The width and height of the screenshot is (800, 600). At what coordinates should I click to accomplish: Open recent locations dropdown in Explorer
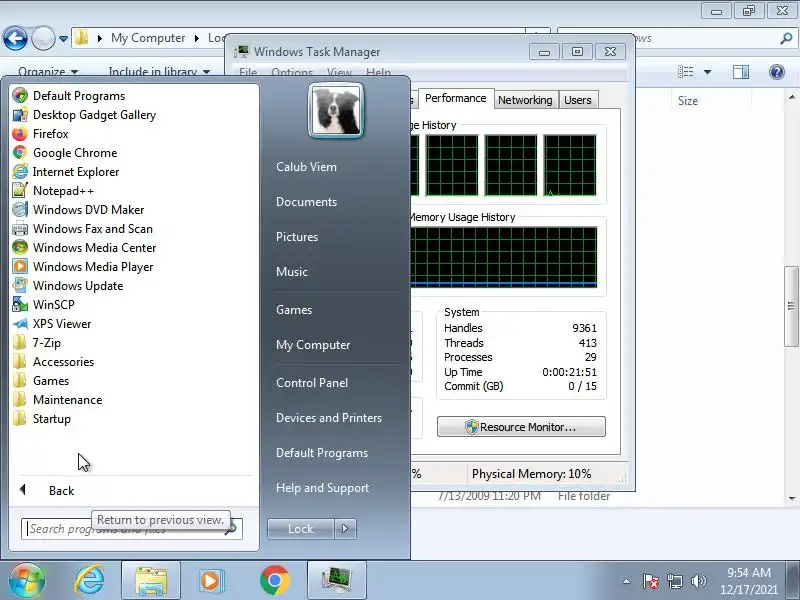pos(63,39)
